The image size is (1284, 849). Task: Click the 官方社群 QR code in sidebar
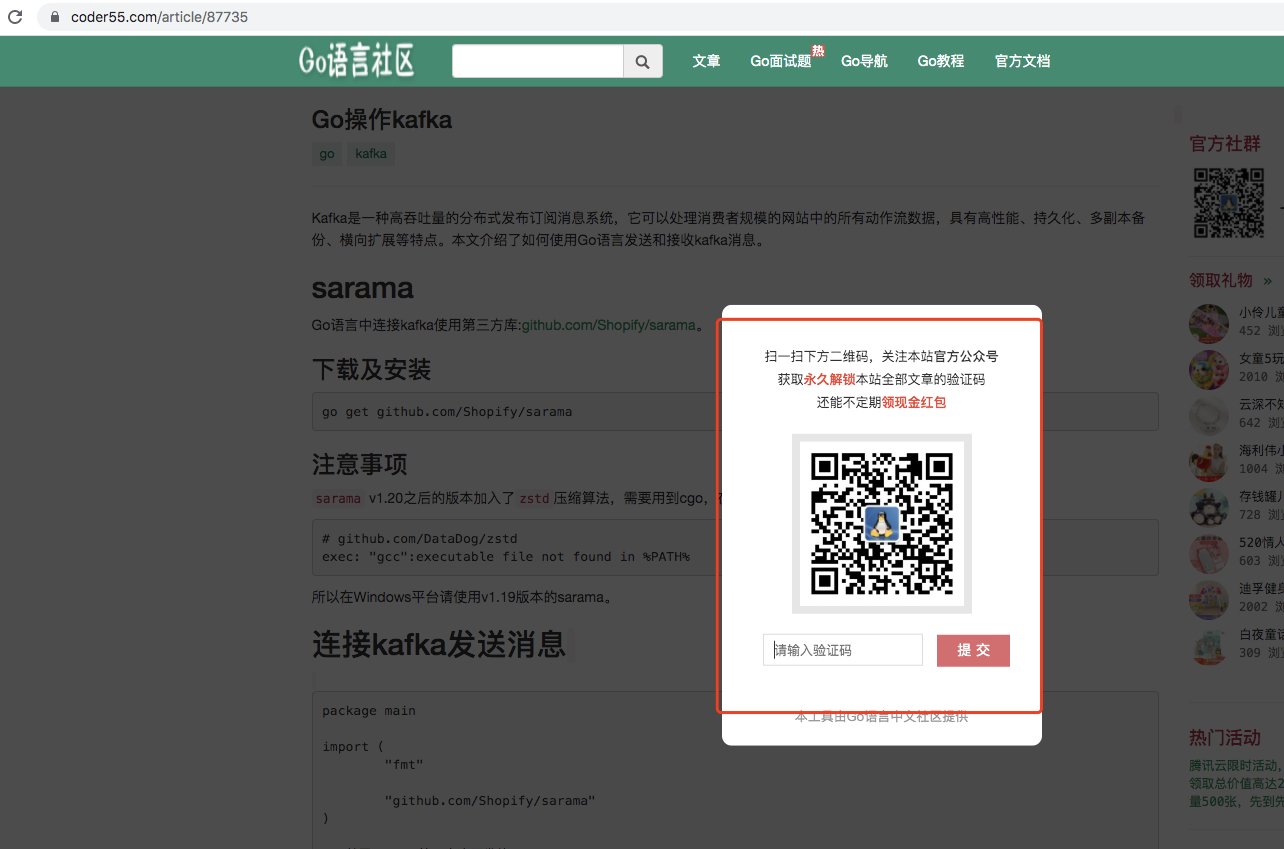point(1228,203)
